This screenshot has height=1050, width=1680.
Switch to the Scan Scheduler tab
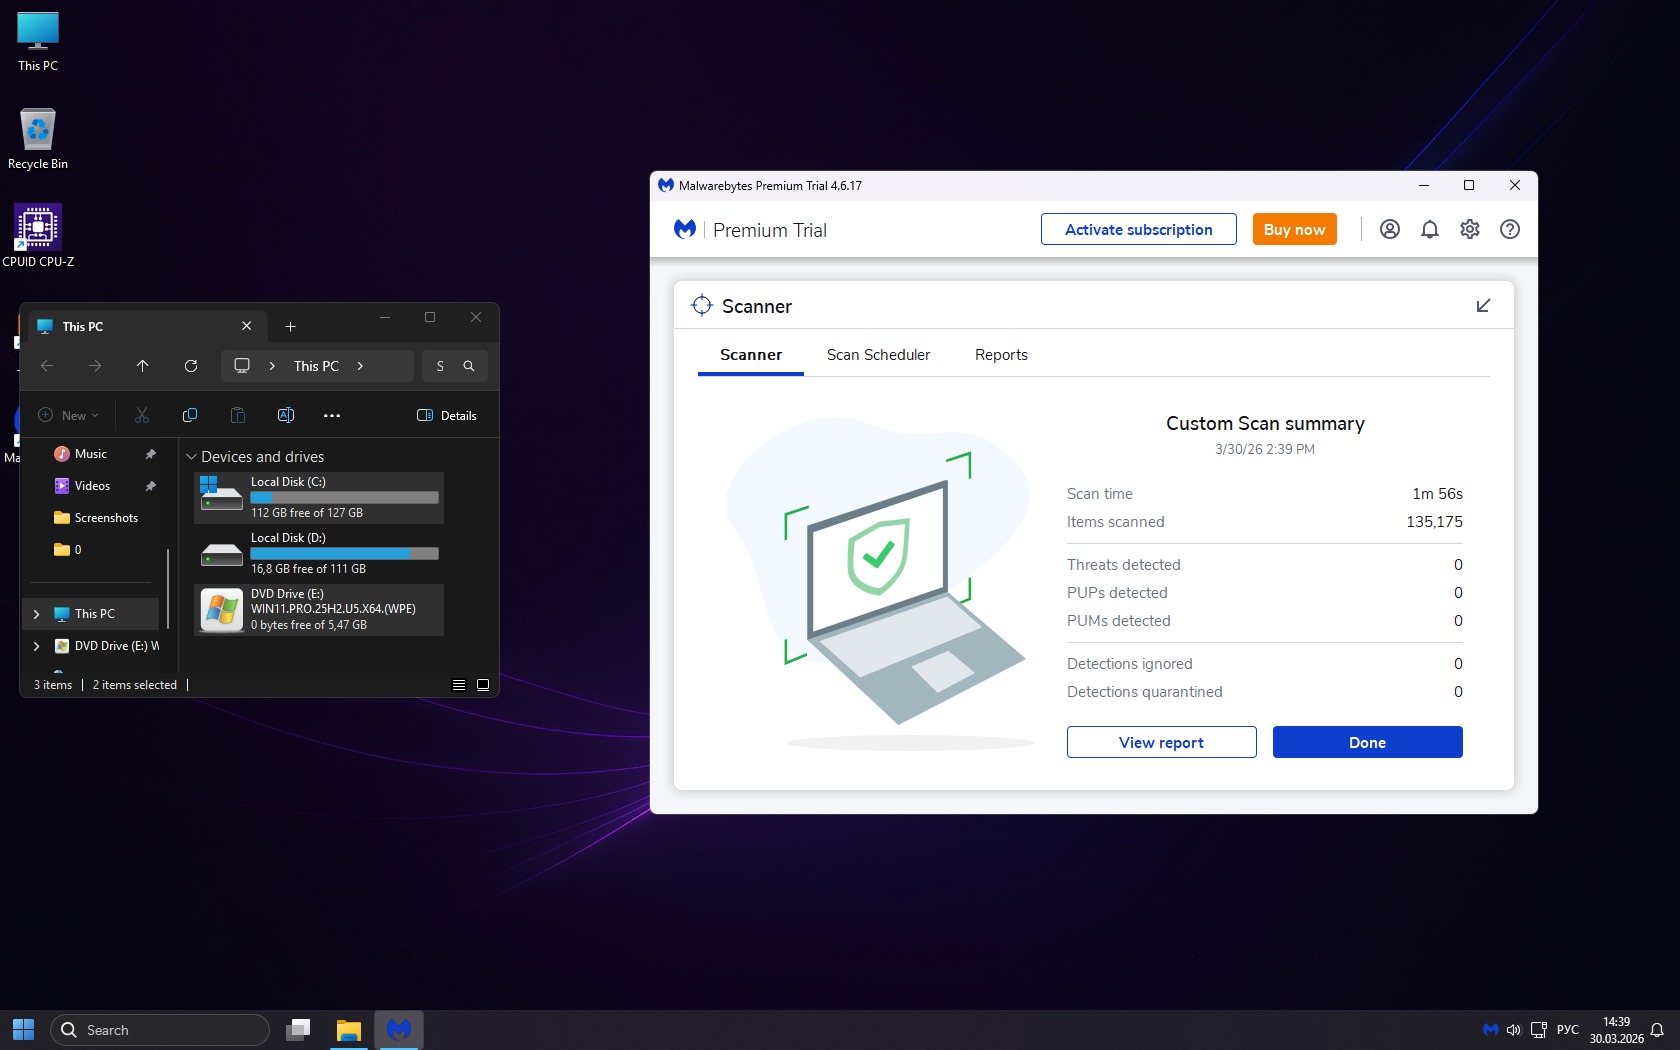(x=878, y=355)
